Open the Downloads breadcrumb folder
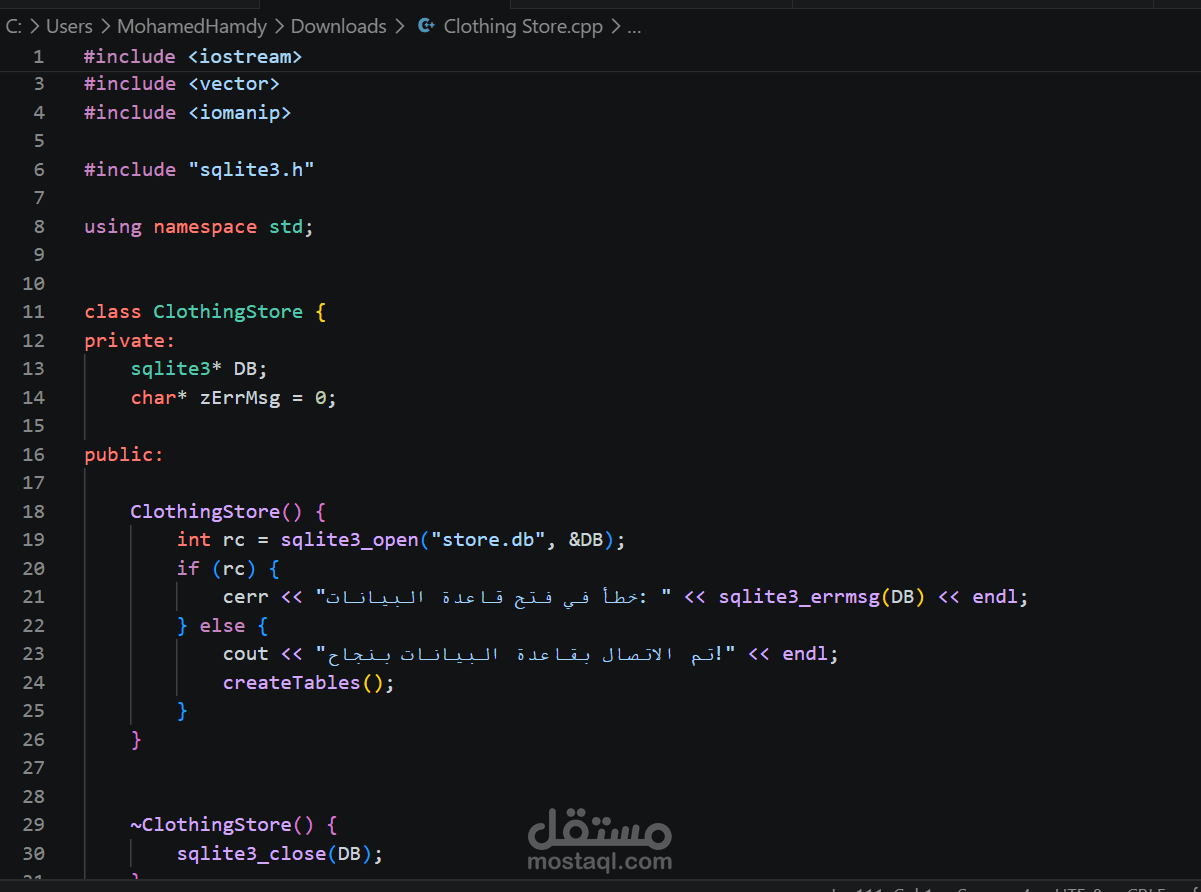Screen dimensions: 1201x892 point(338,27)
